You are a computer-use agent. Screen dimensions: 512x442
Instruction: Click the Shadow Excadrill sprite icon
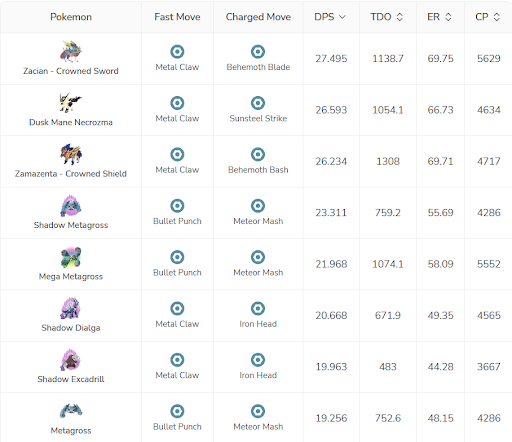(x=71, y=360)
